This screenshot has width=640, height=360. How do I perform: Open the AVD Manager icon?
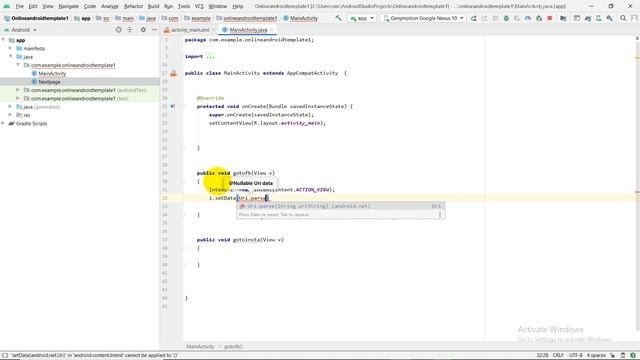598,18
